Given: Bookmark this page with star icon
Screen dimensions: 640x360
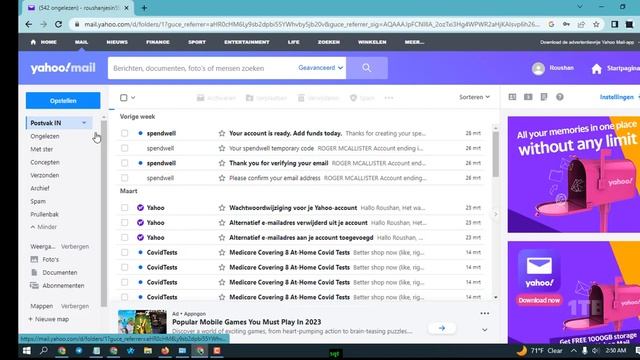Looking at the screenshot, I should pos(596,24).
